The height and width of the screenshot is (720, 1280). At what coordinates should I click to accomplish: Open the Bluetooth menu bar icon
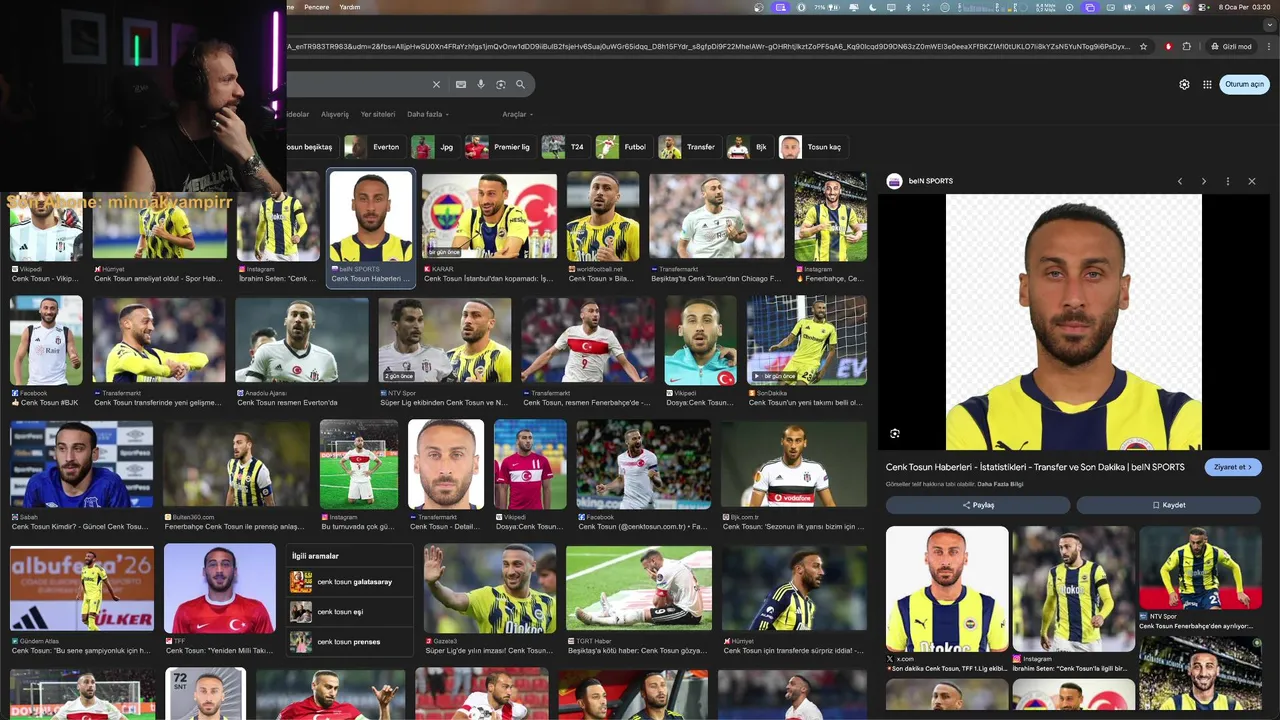(x=908, y=7)
